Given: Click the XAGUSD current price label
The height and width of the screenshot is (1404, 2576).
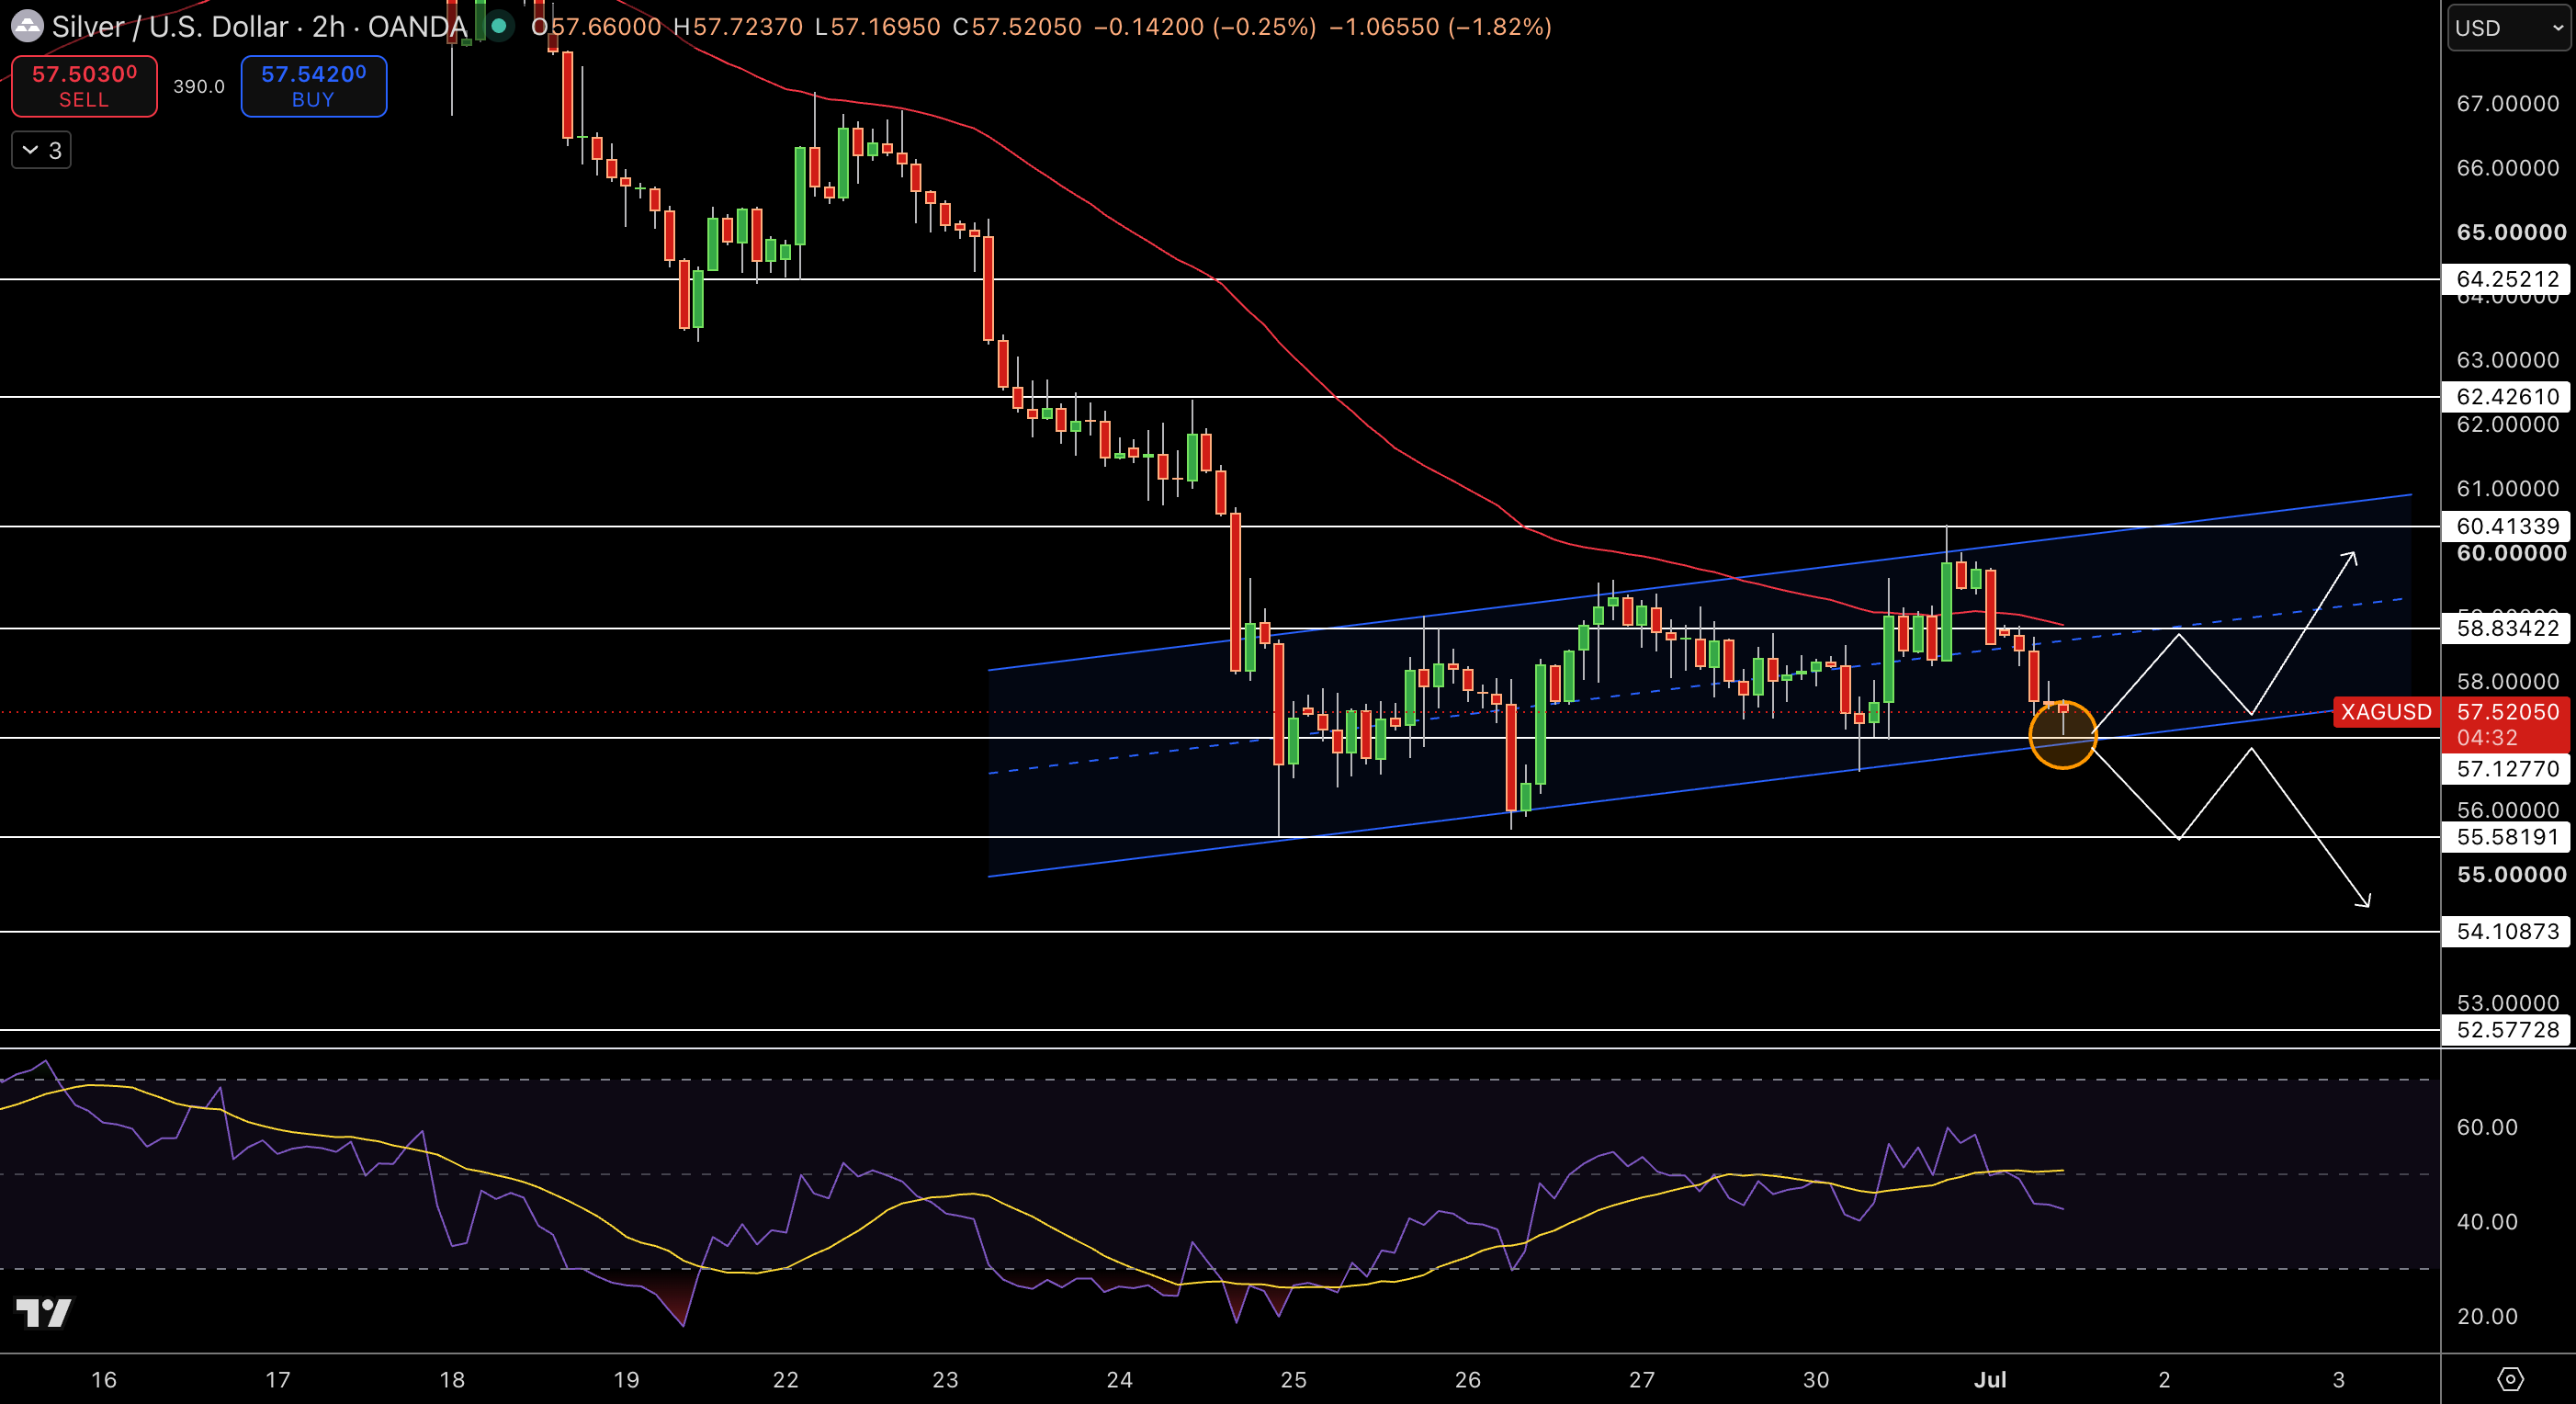Looking at the screenshot, I should 2386,712.
